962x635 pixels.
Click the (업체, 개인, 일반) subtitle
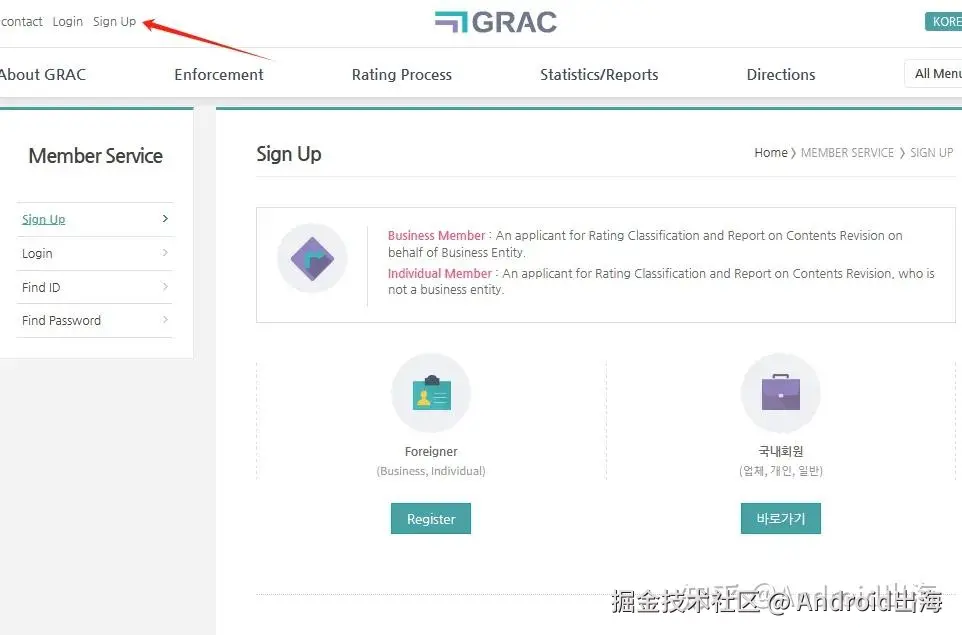(x=780, y=471)
